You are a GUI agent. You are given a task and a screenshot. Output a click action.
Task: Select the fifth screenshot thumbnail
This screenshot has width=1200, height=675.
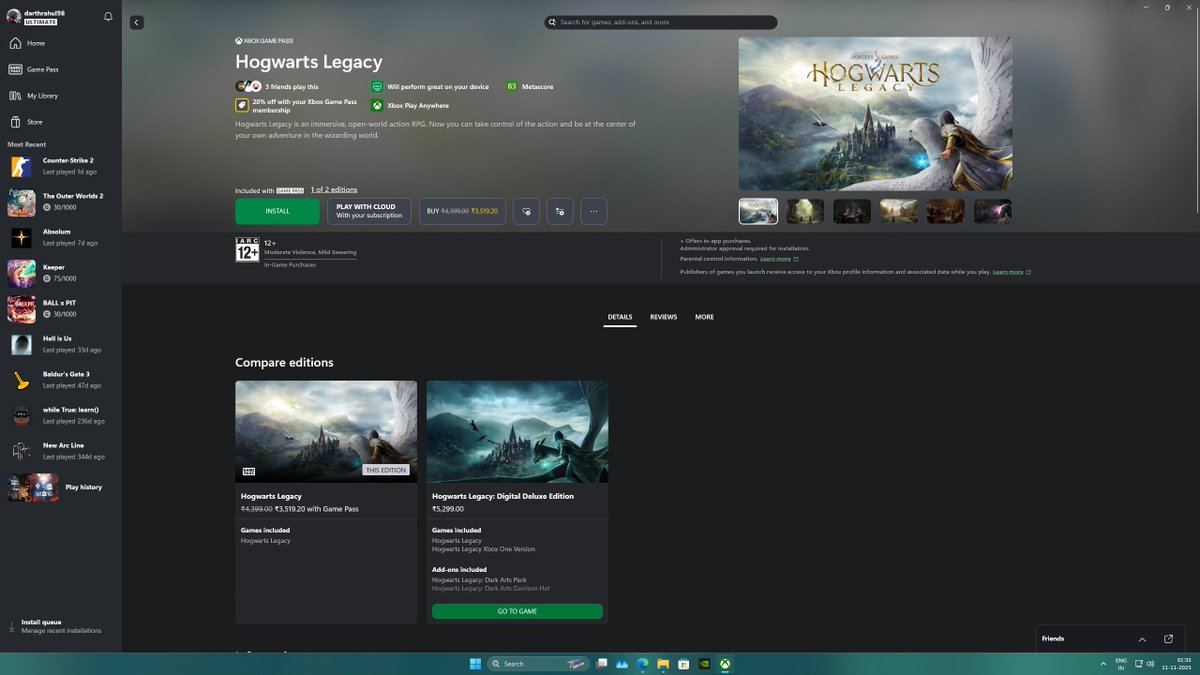946,211
